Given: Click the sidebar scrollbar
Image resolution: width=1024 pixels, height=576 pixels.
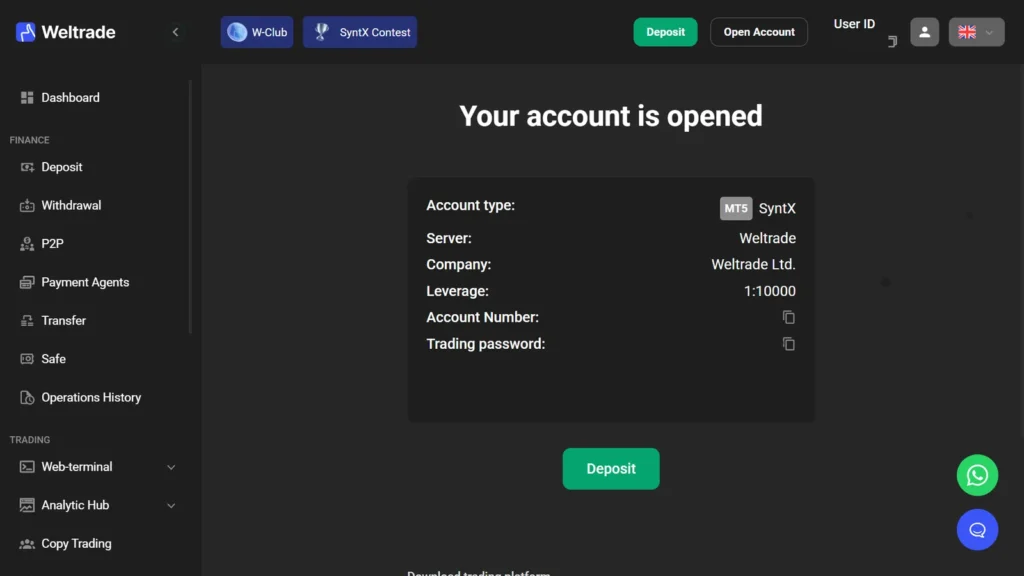Looking at the screenshot, I should tap(190, 206).
